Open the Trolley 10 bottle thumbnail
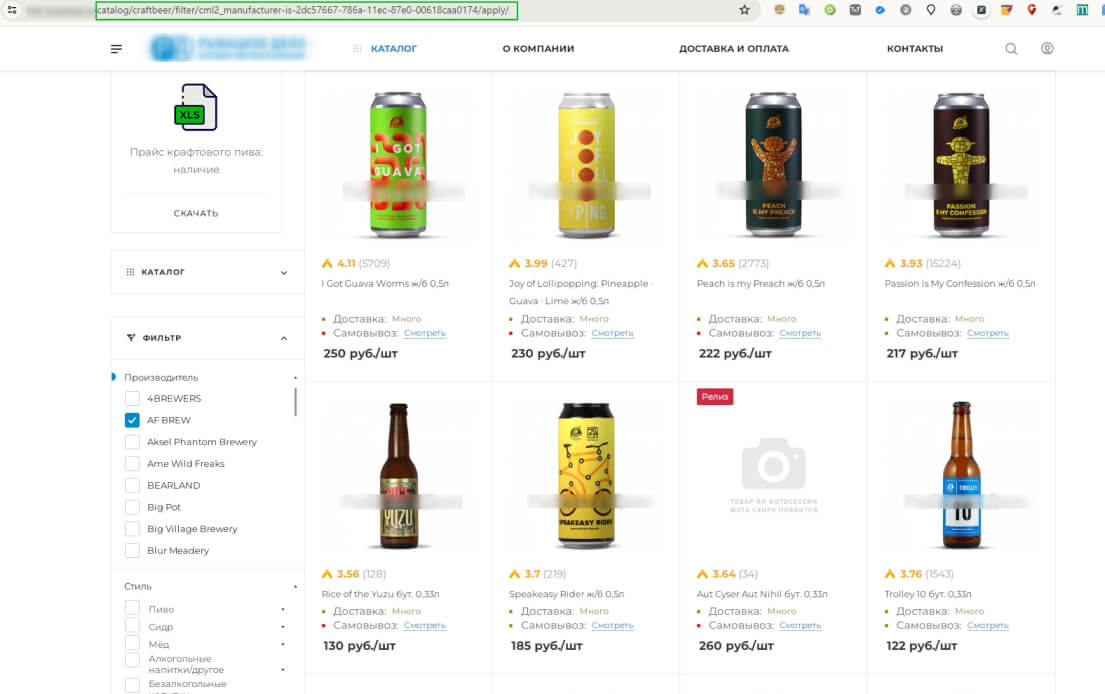1105x694 pixels. click(961, 474)
